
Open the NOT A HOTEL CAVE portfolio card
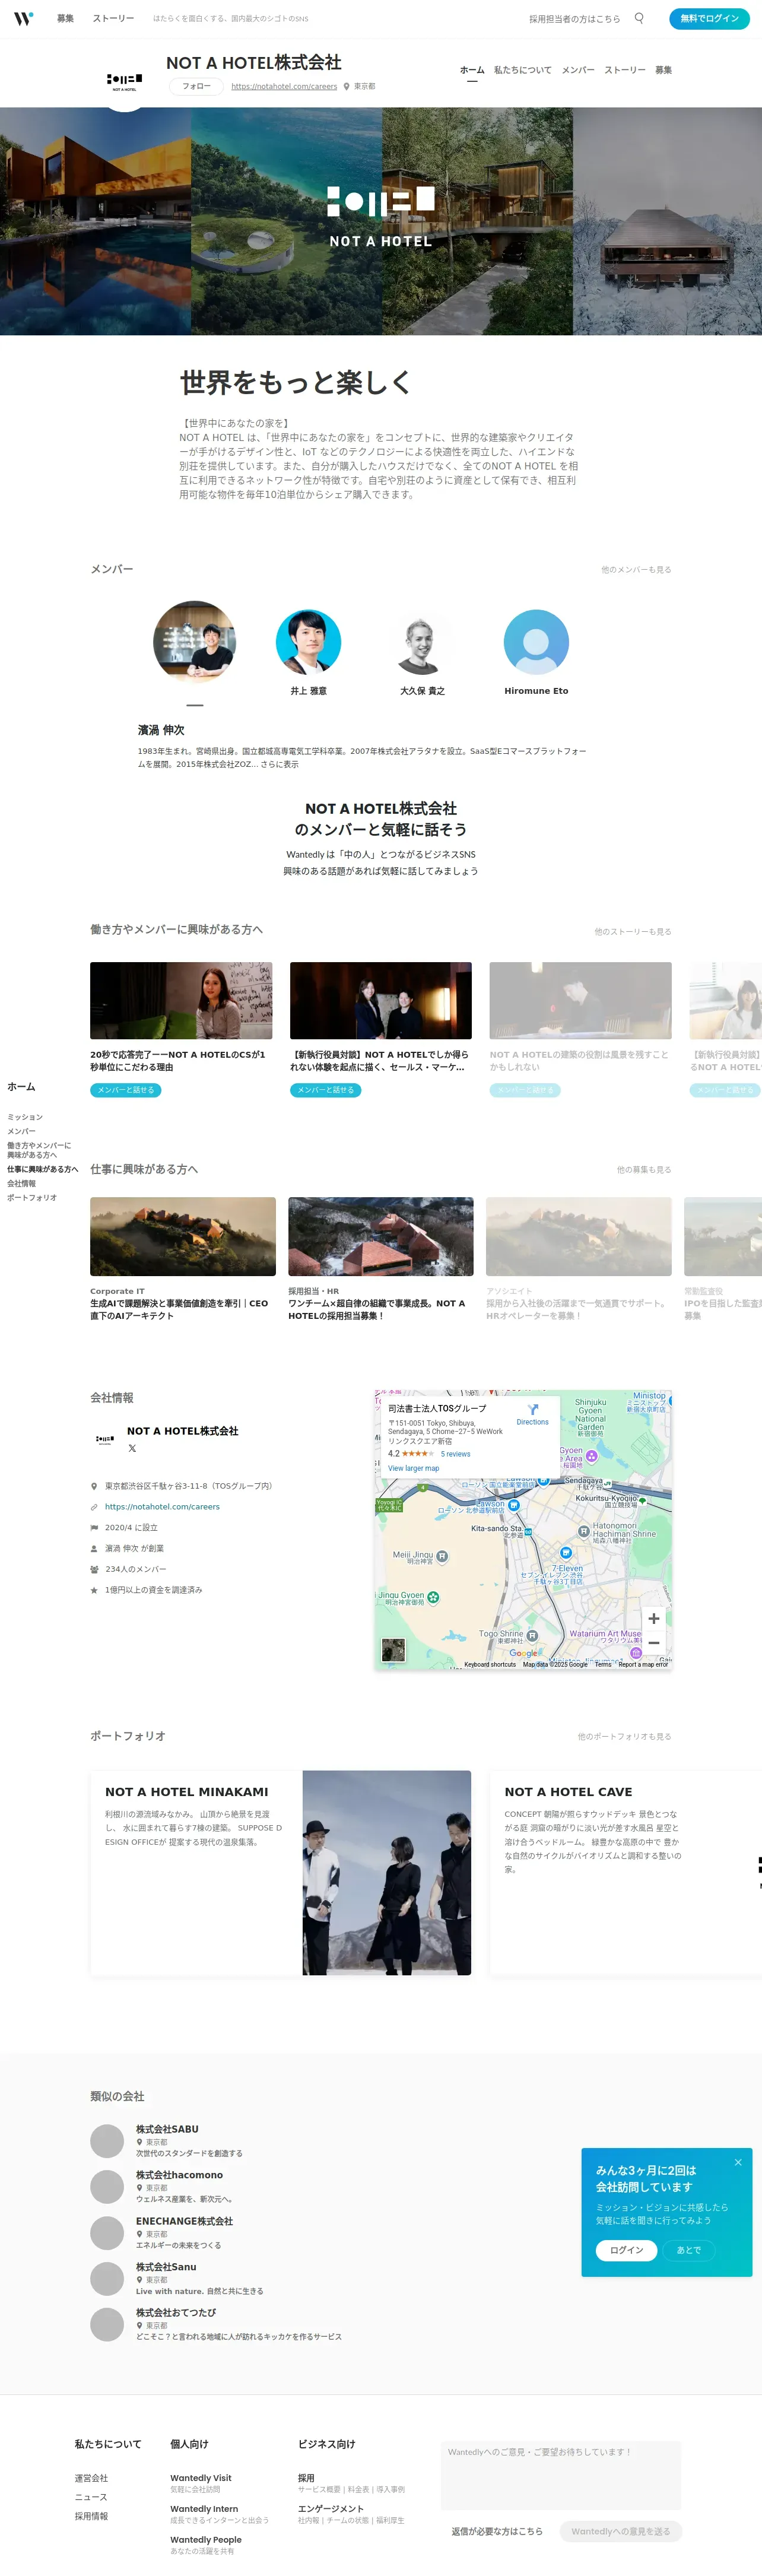click(x=626, y=1873)
